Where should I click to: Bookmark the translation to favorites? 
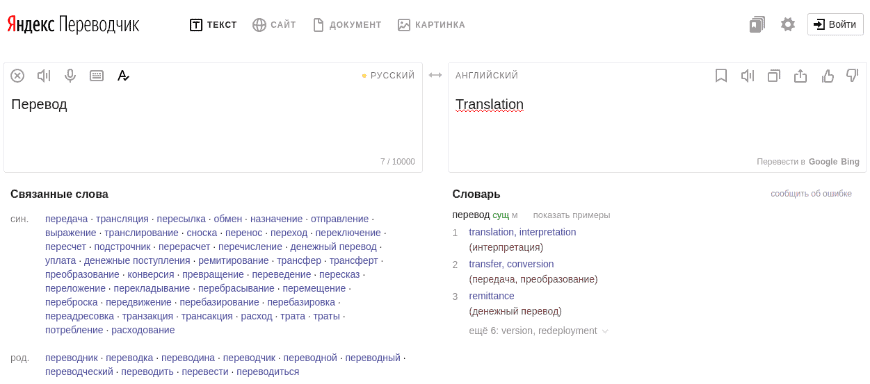coord(721,75)
